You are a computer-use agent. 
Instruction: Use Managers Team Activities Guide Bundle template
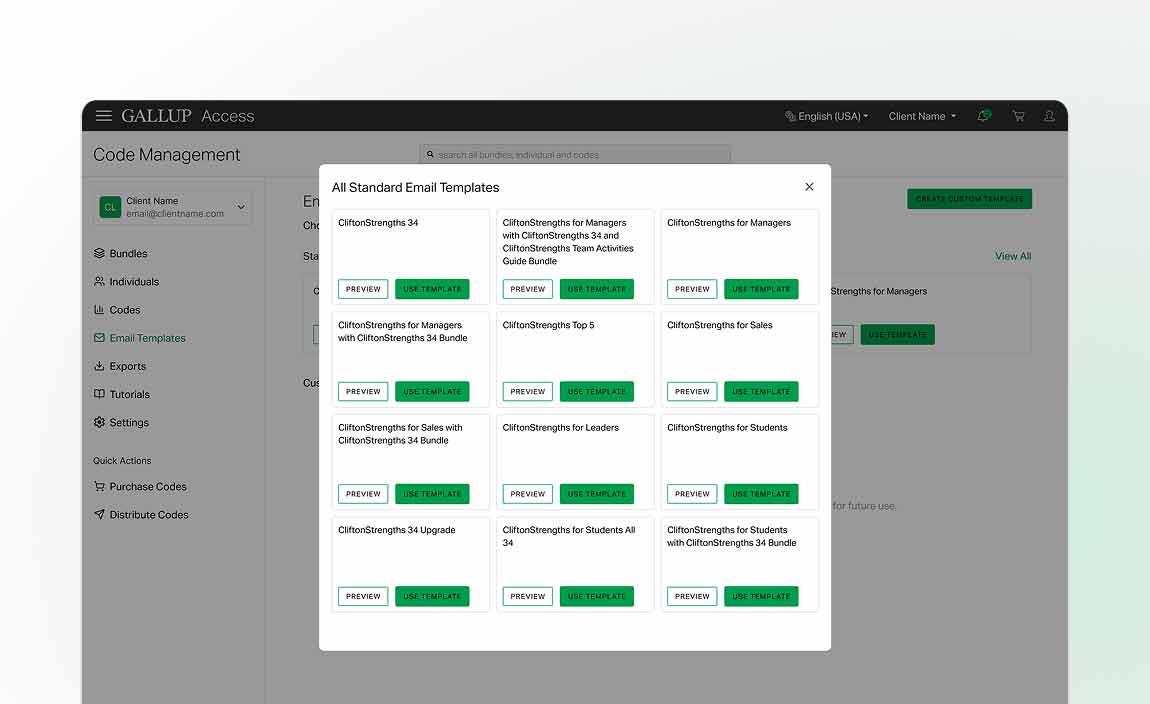coord(596,289)
